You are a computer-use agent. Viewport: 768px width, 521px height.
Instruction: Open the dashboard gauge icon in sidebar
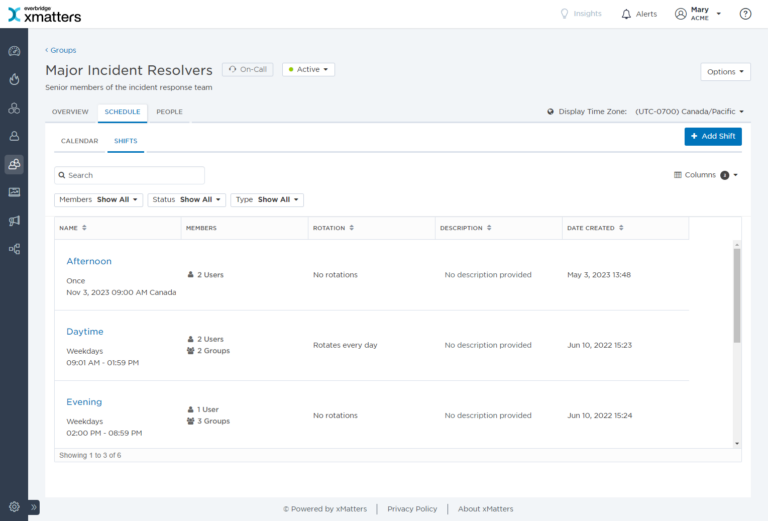coord(14,51)
